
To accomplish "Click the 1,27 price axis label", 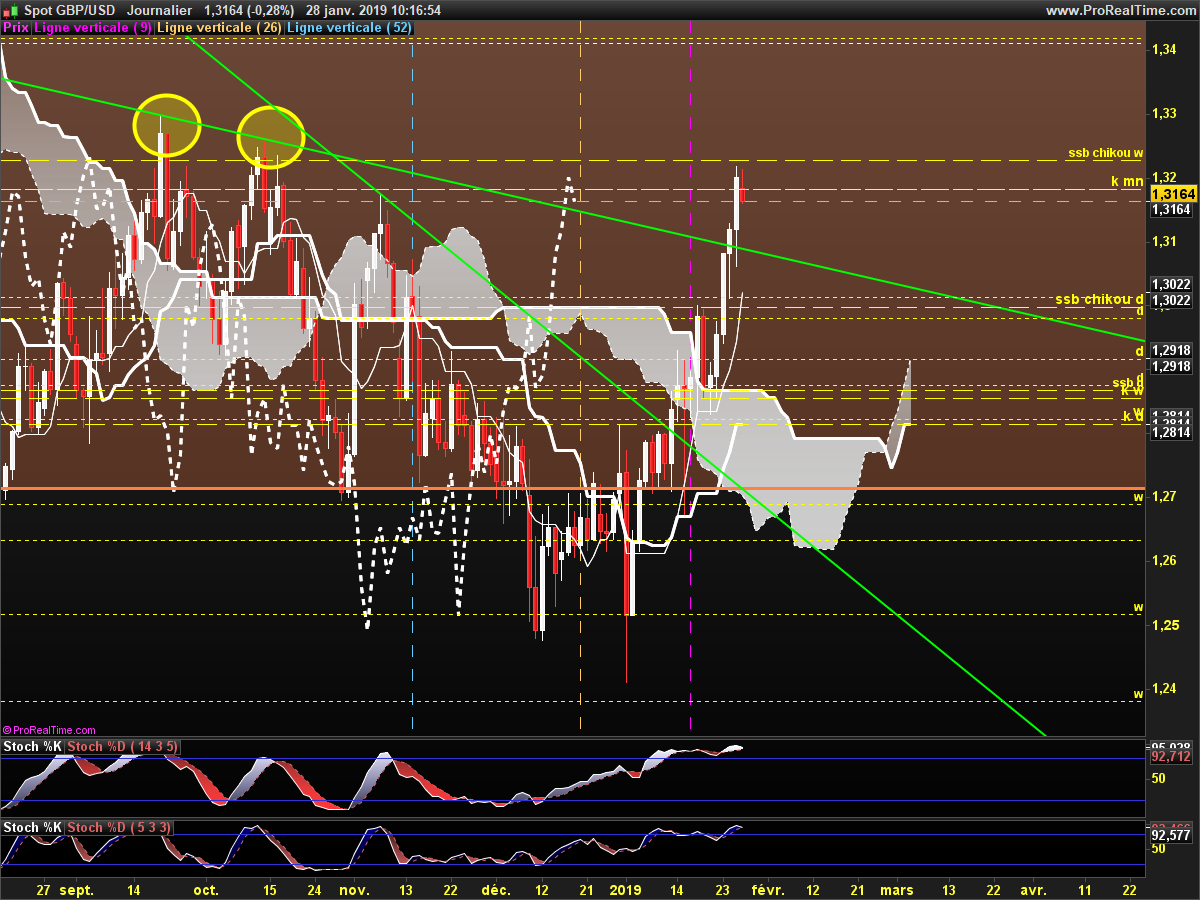I will (1163, 497).
